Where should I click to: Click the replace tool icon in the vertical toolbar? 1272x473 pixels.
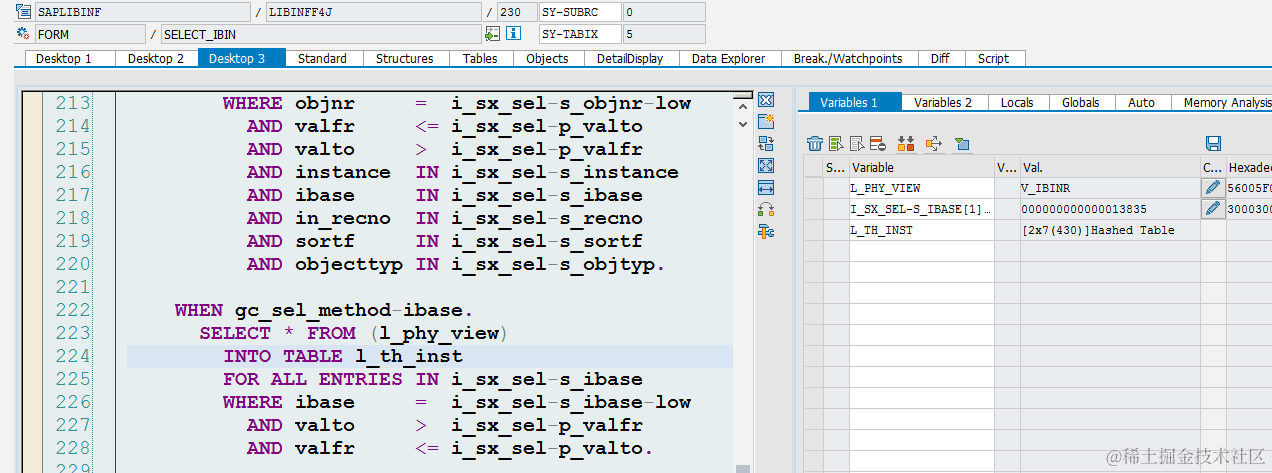click(x=766, y=144)
